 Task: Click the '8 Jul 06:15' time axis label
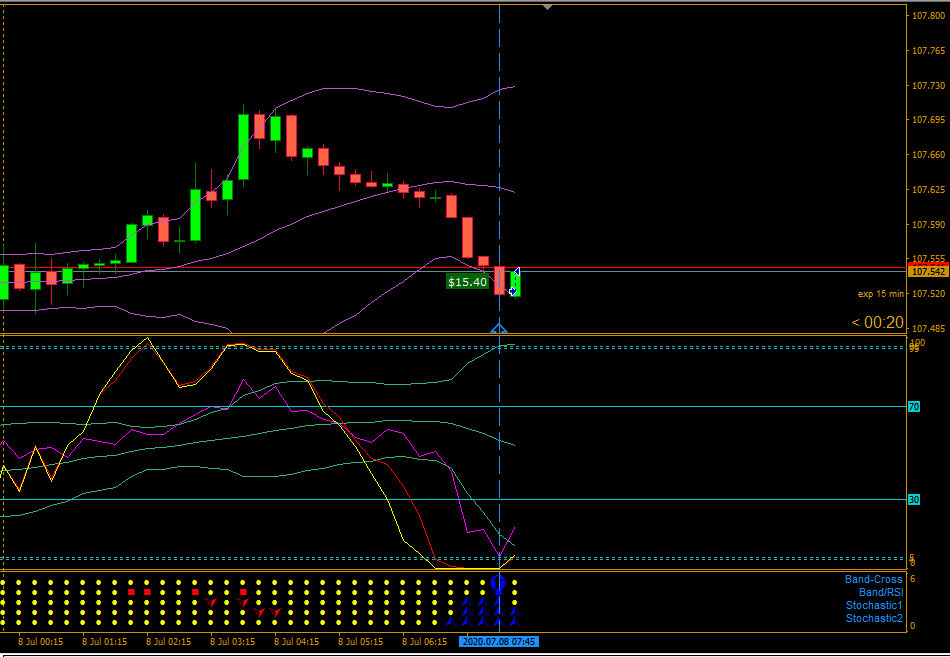click(425, 641)
